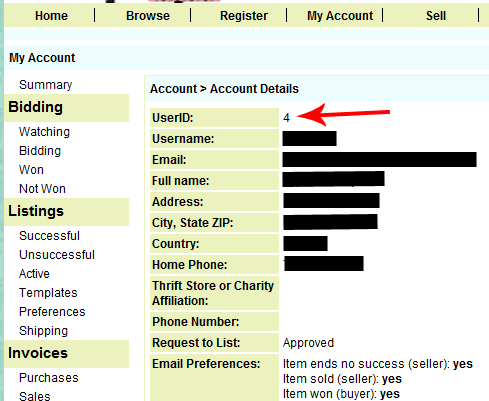Viewport: 489px width, 401px height.
Task: Show current Bidding items link
Action: tap(40, 151)
